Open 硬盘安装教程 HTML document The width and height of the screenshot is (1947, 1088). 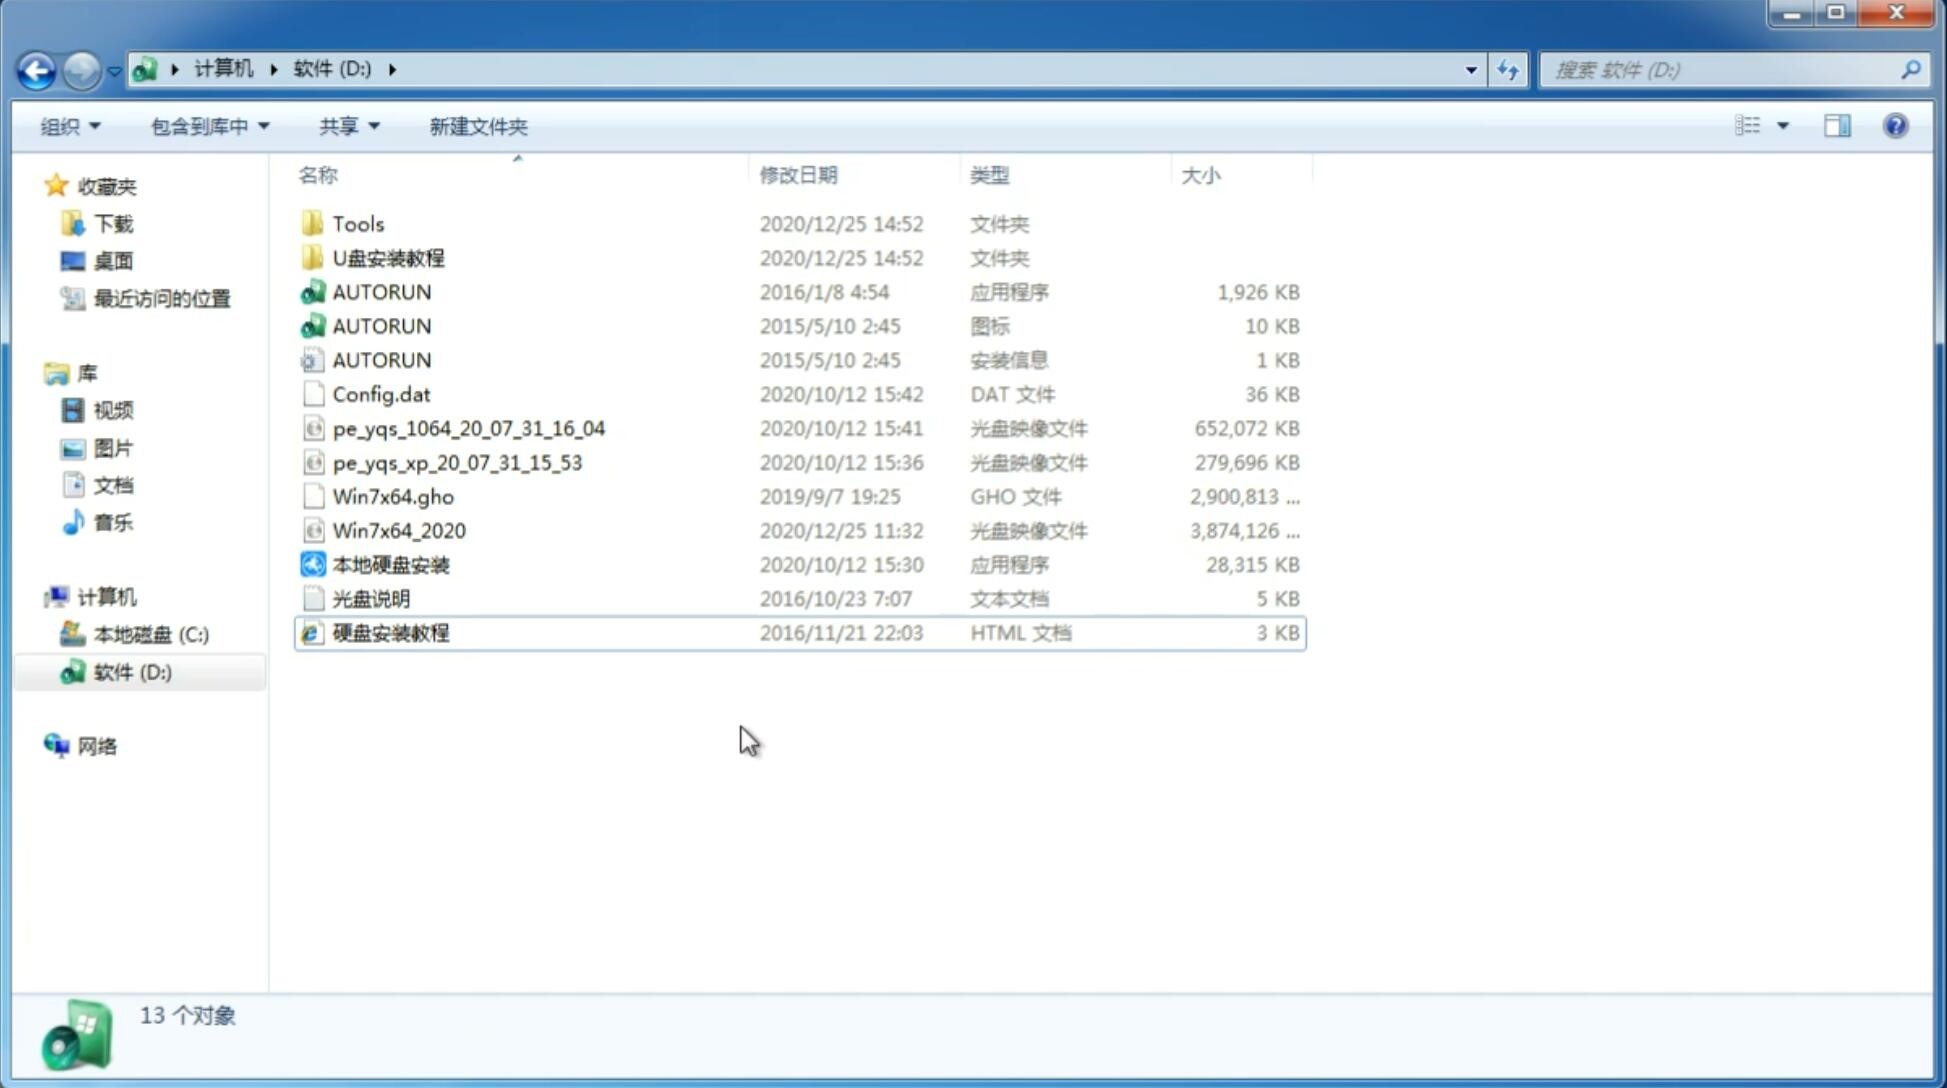pyautogui.click(x=390, y=632)
